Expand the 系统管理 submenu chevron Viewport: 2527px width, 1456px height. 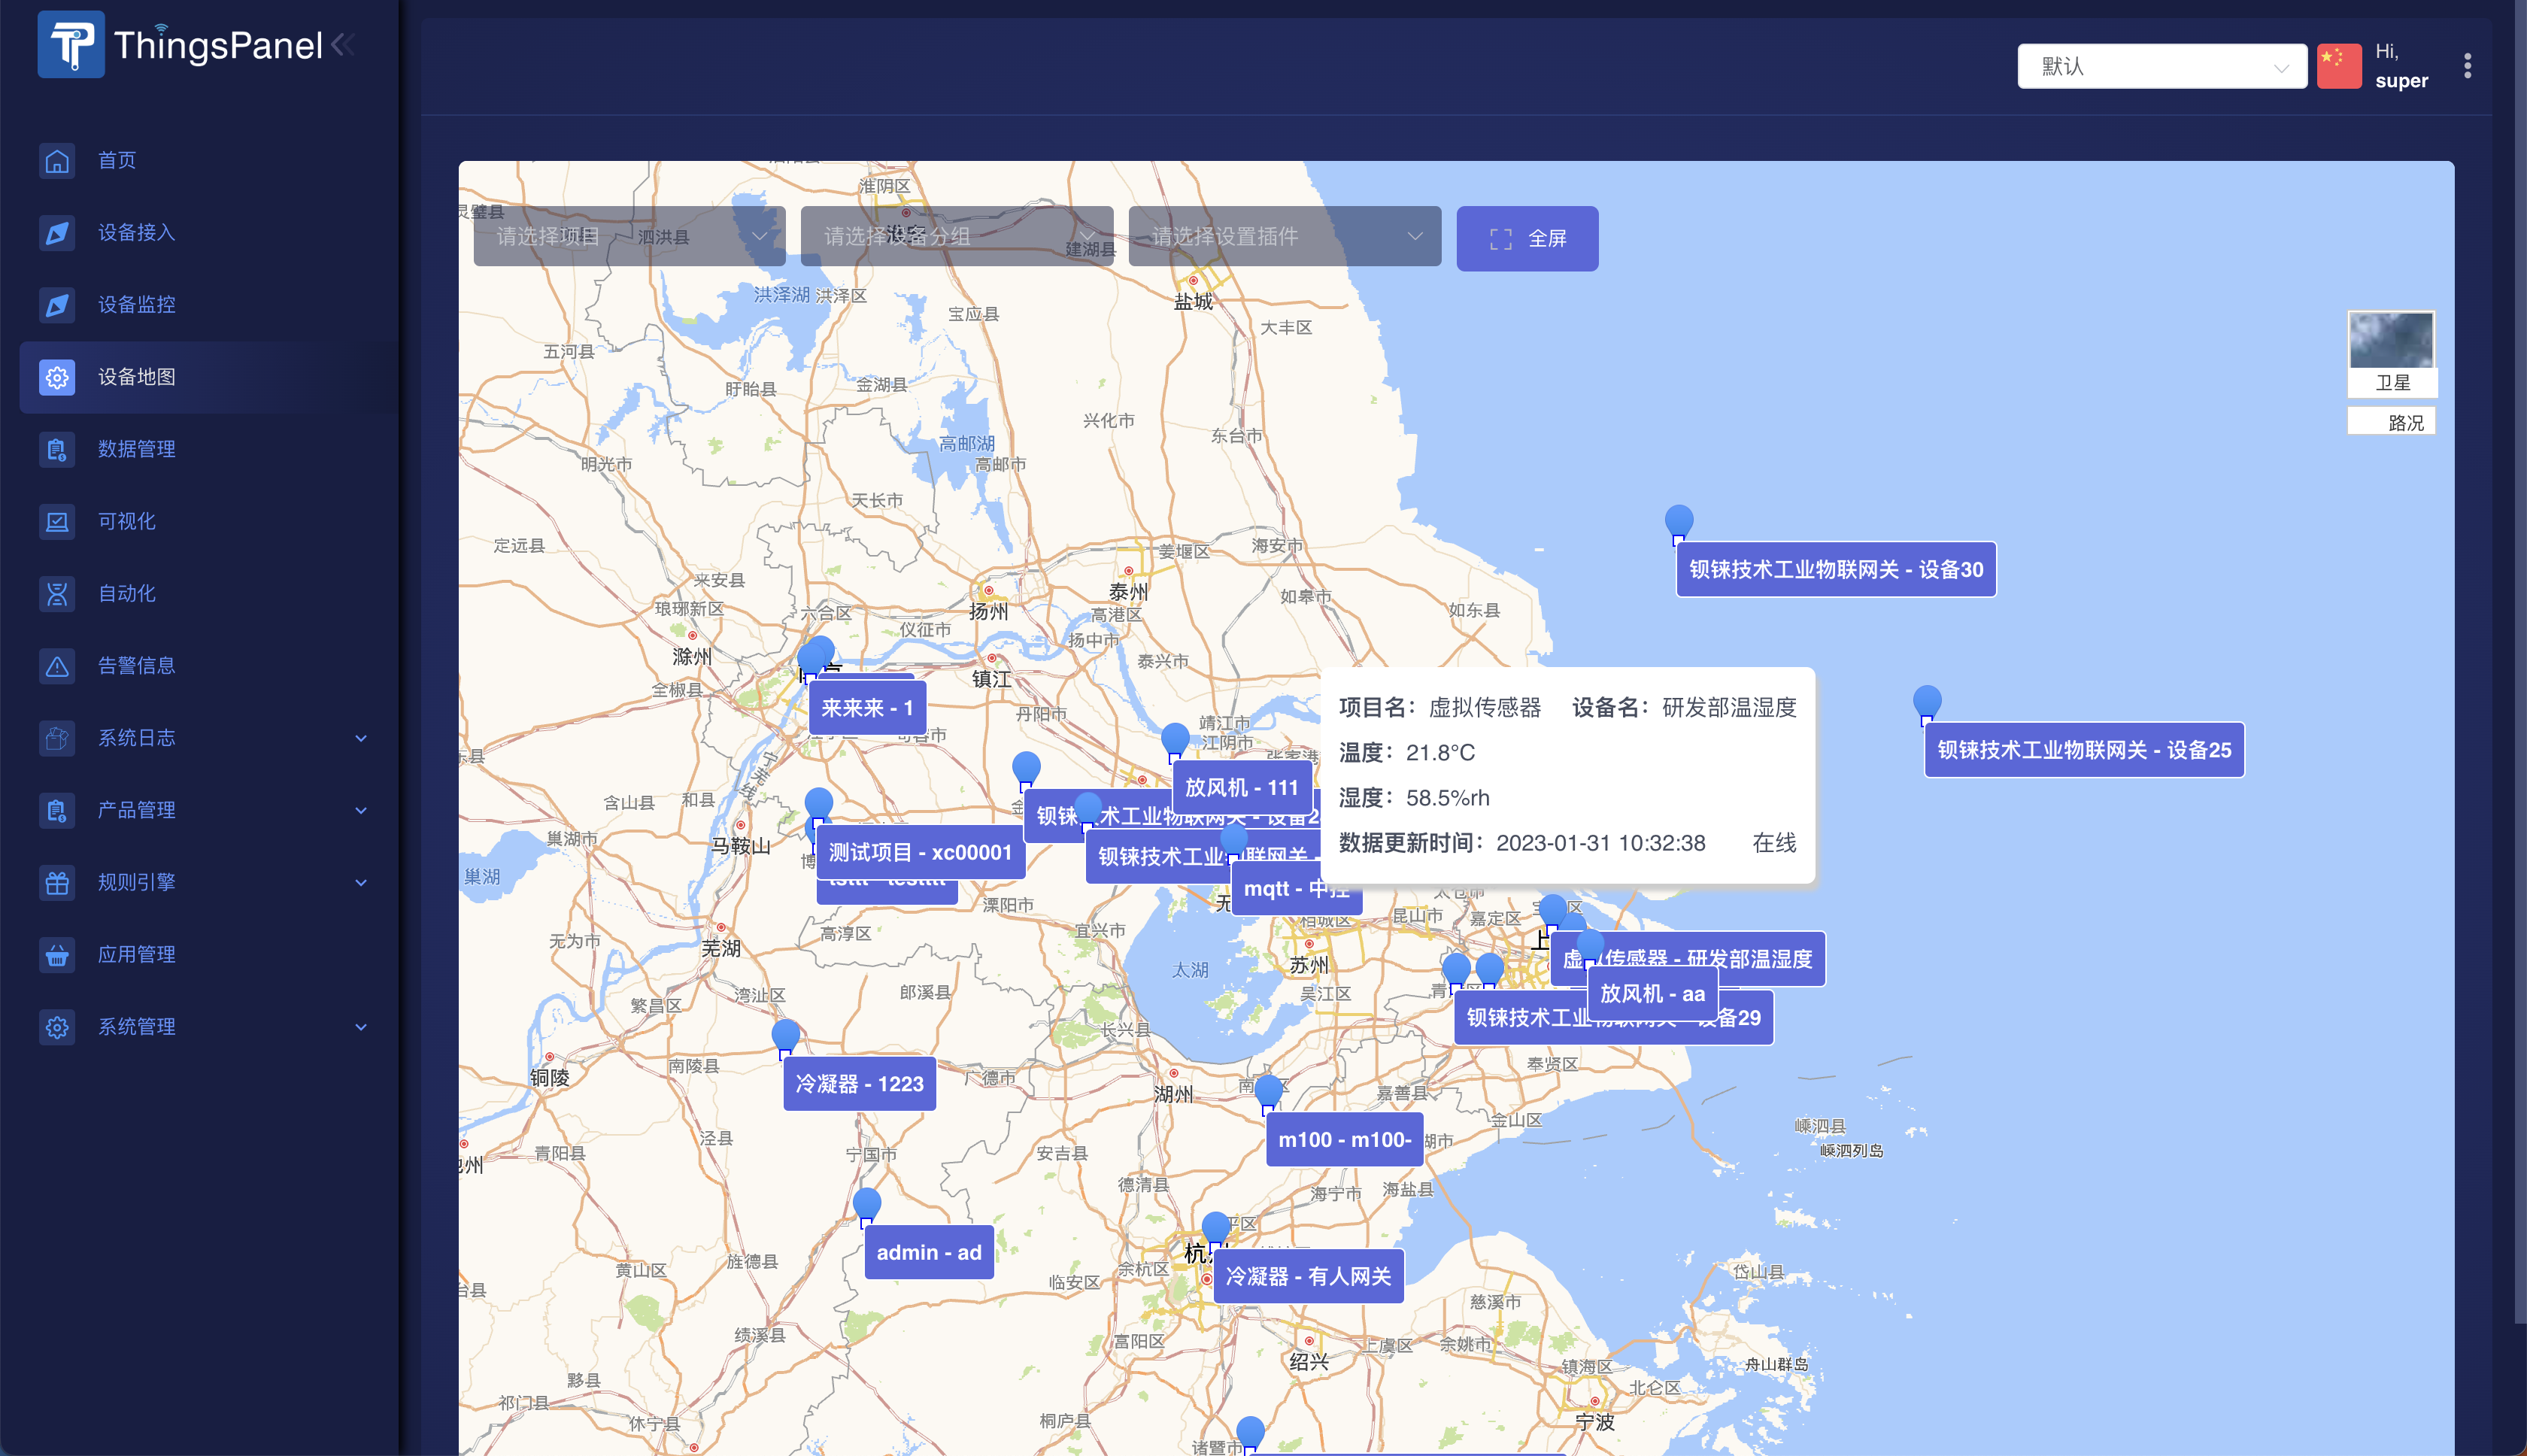pyautogui.click(x=361, y=1026)
